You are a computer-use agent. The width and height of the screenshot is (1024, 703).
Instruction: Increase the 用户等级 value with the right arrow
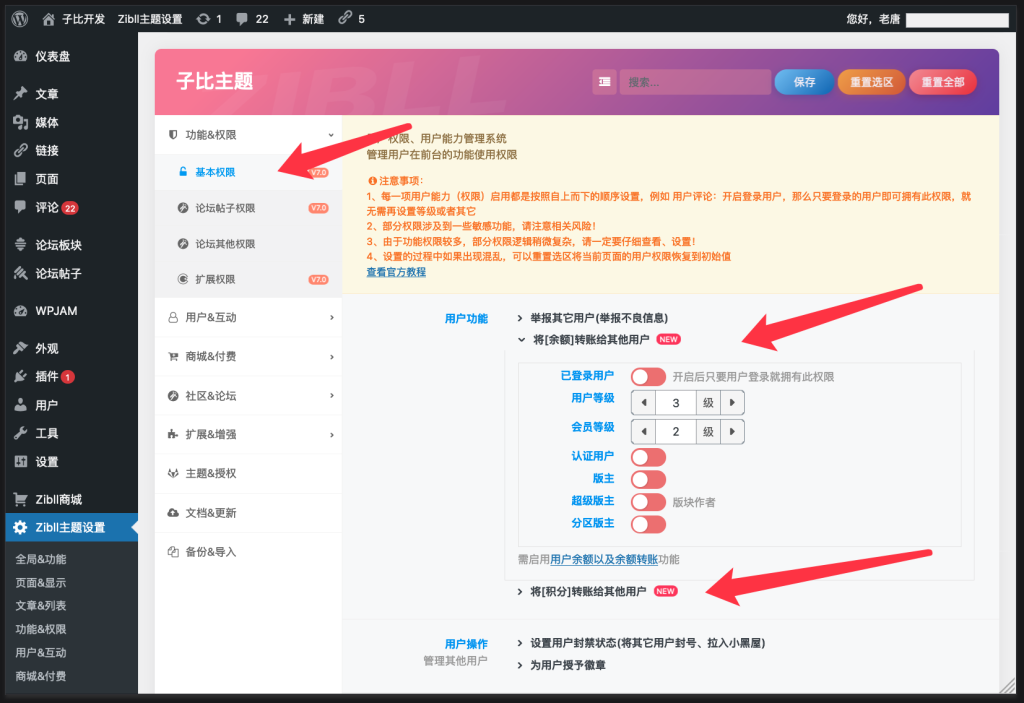point(732,402)
